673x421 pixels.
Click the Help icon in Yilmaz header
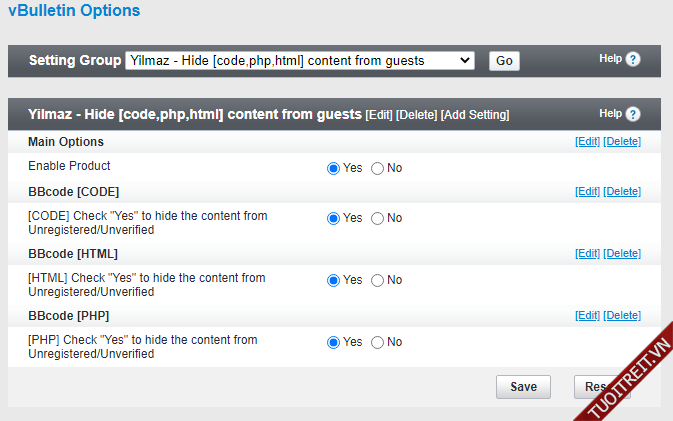(633, 115)
